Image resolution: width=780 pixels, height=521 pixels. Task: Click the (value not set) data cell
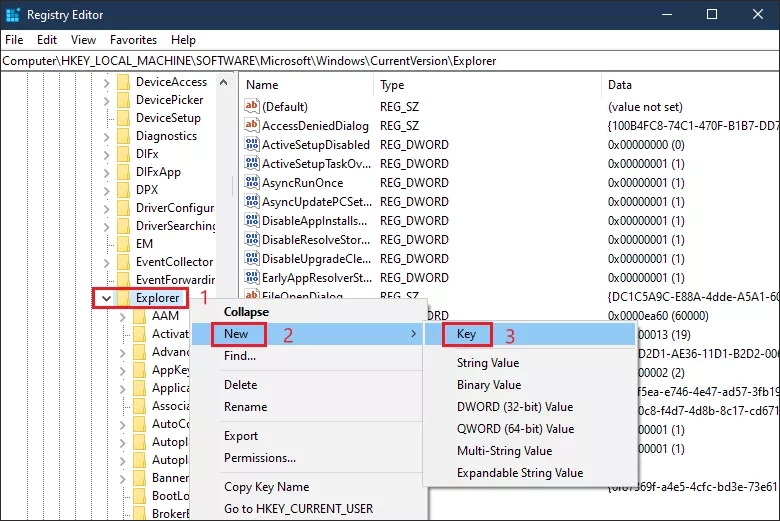point(645,106)
